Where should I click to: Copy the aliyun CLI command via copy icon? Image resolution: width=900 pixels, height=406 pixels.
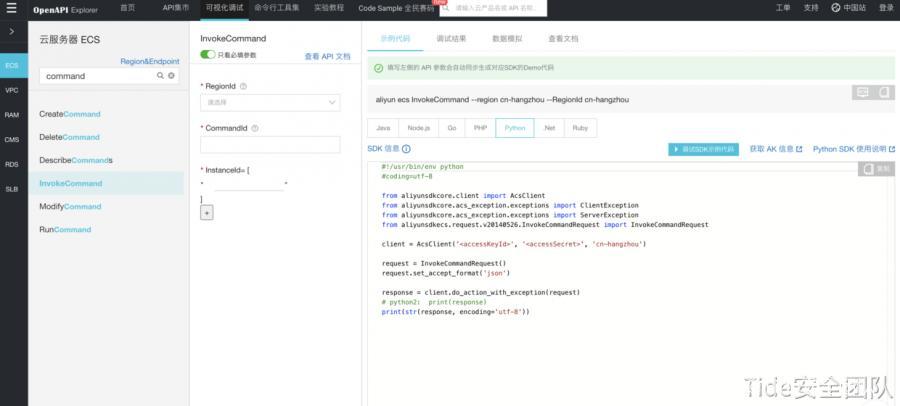[884, 92]
